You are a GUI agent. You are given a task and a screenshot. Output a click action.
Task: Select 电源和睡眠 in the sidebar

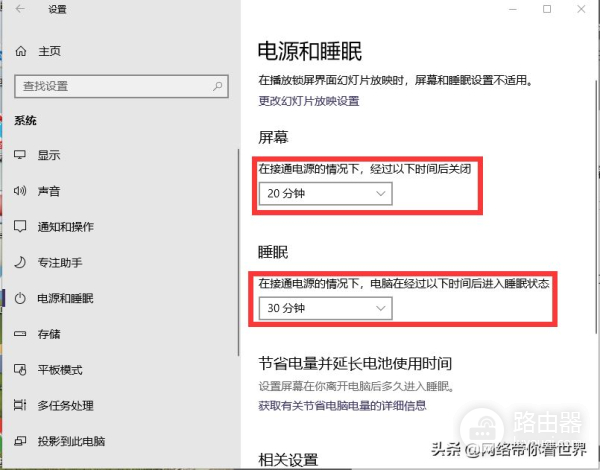click(x=65, y=298)
